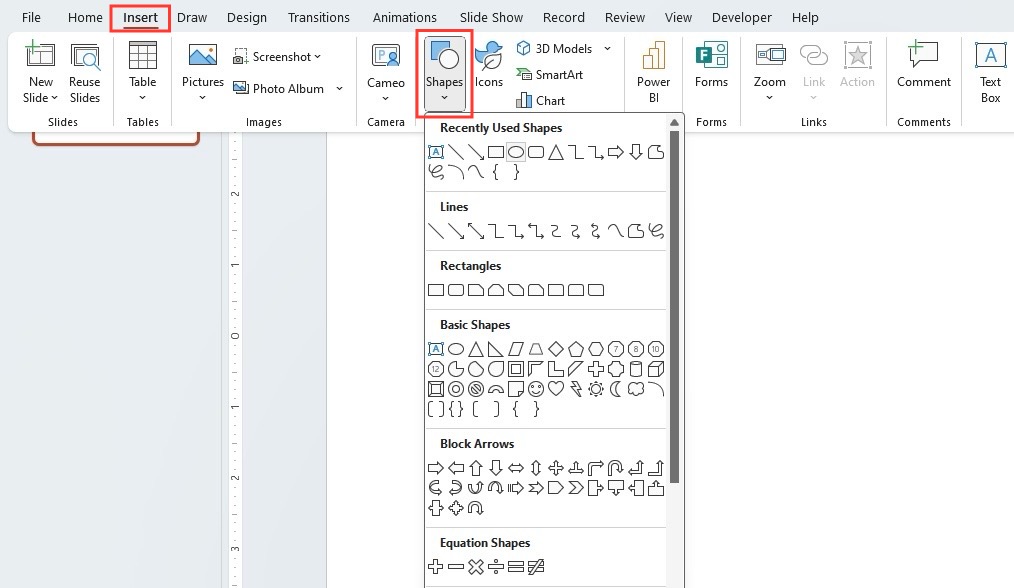Choose the Cube in Basic Shapes
The height and width of the screenshot is (588, 1014).
[x=656, y=369]
